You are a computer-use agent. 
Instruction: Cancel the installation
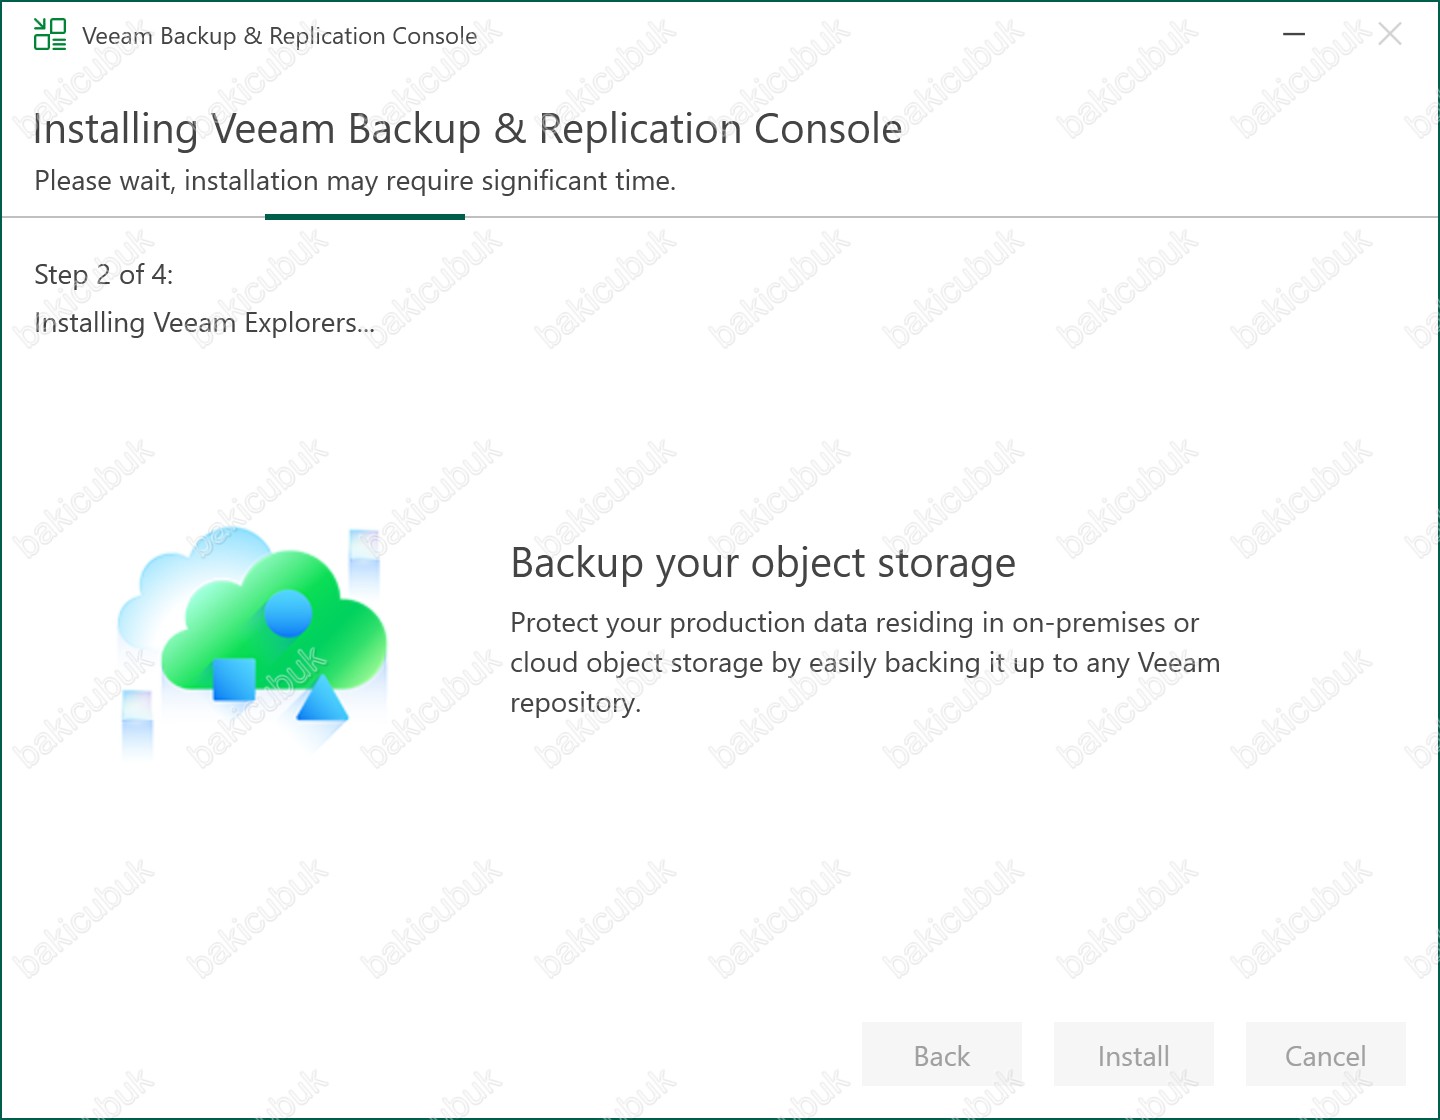(1326, 1055)
